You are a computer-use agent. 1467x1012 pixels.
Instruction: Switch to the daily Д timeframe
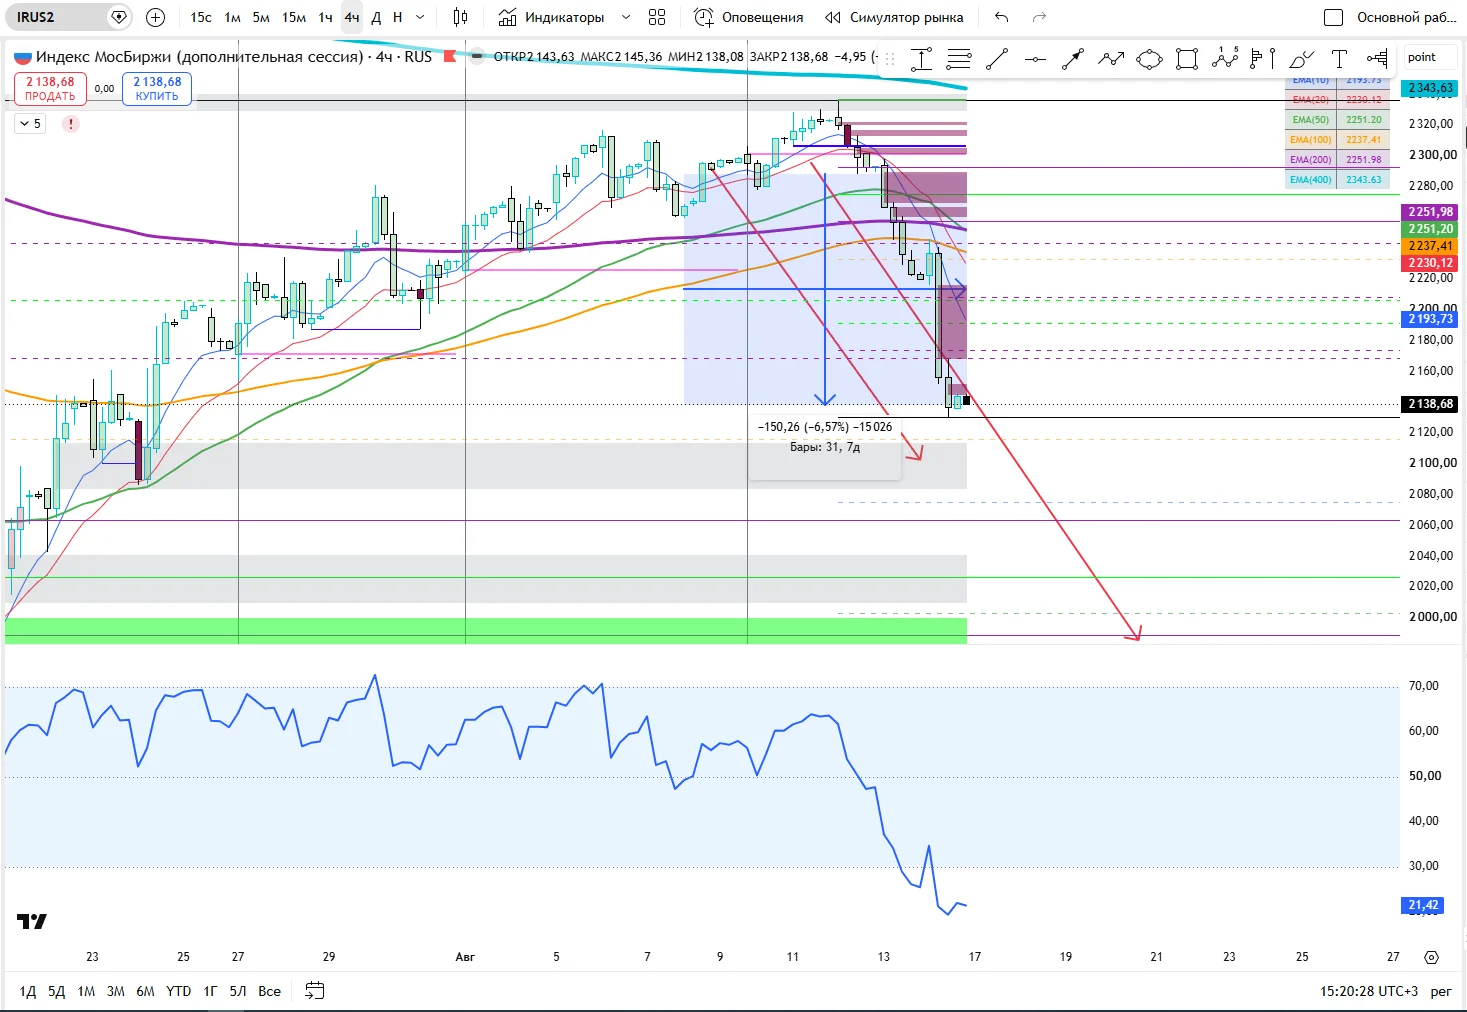point(376,17)
